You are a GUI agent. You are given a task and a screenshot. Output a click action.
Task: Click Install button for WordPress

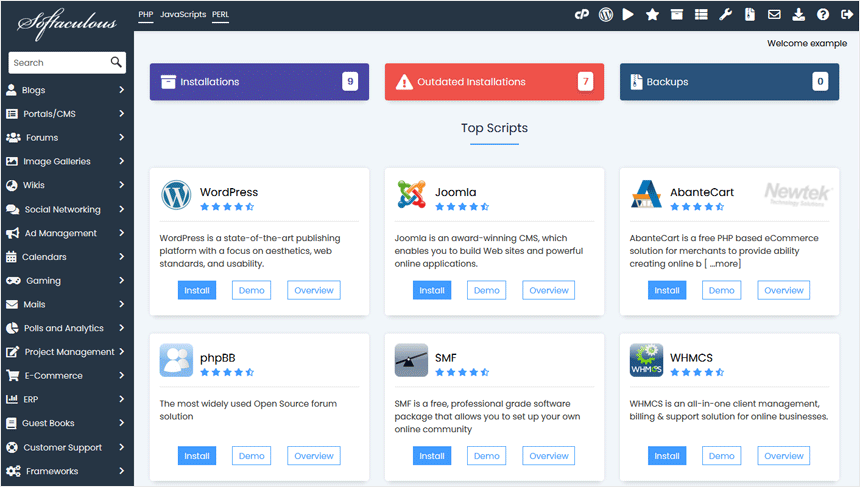(x=197, y=290)
